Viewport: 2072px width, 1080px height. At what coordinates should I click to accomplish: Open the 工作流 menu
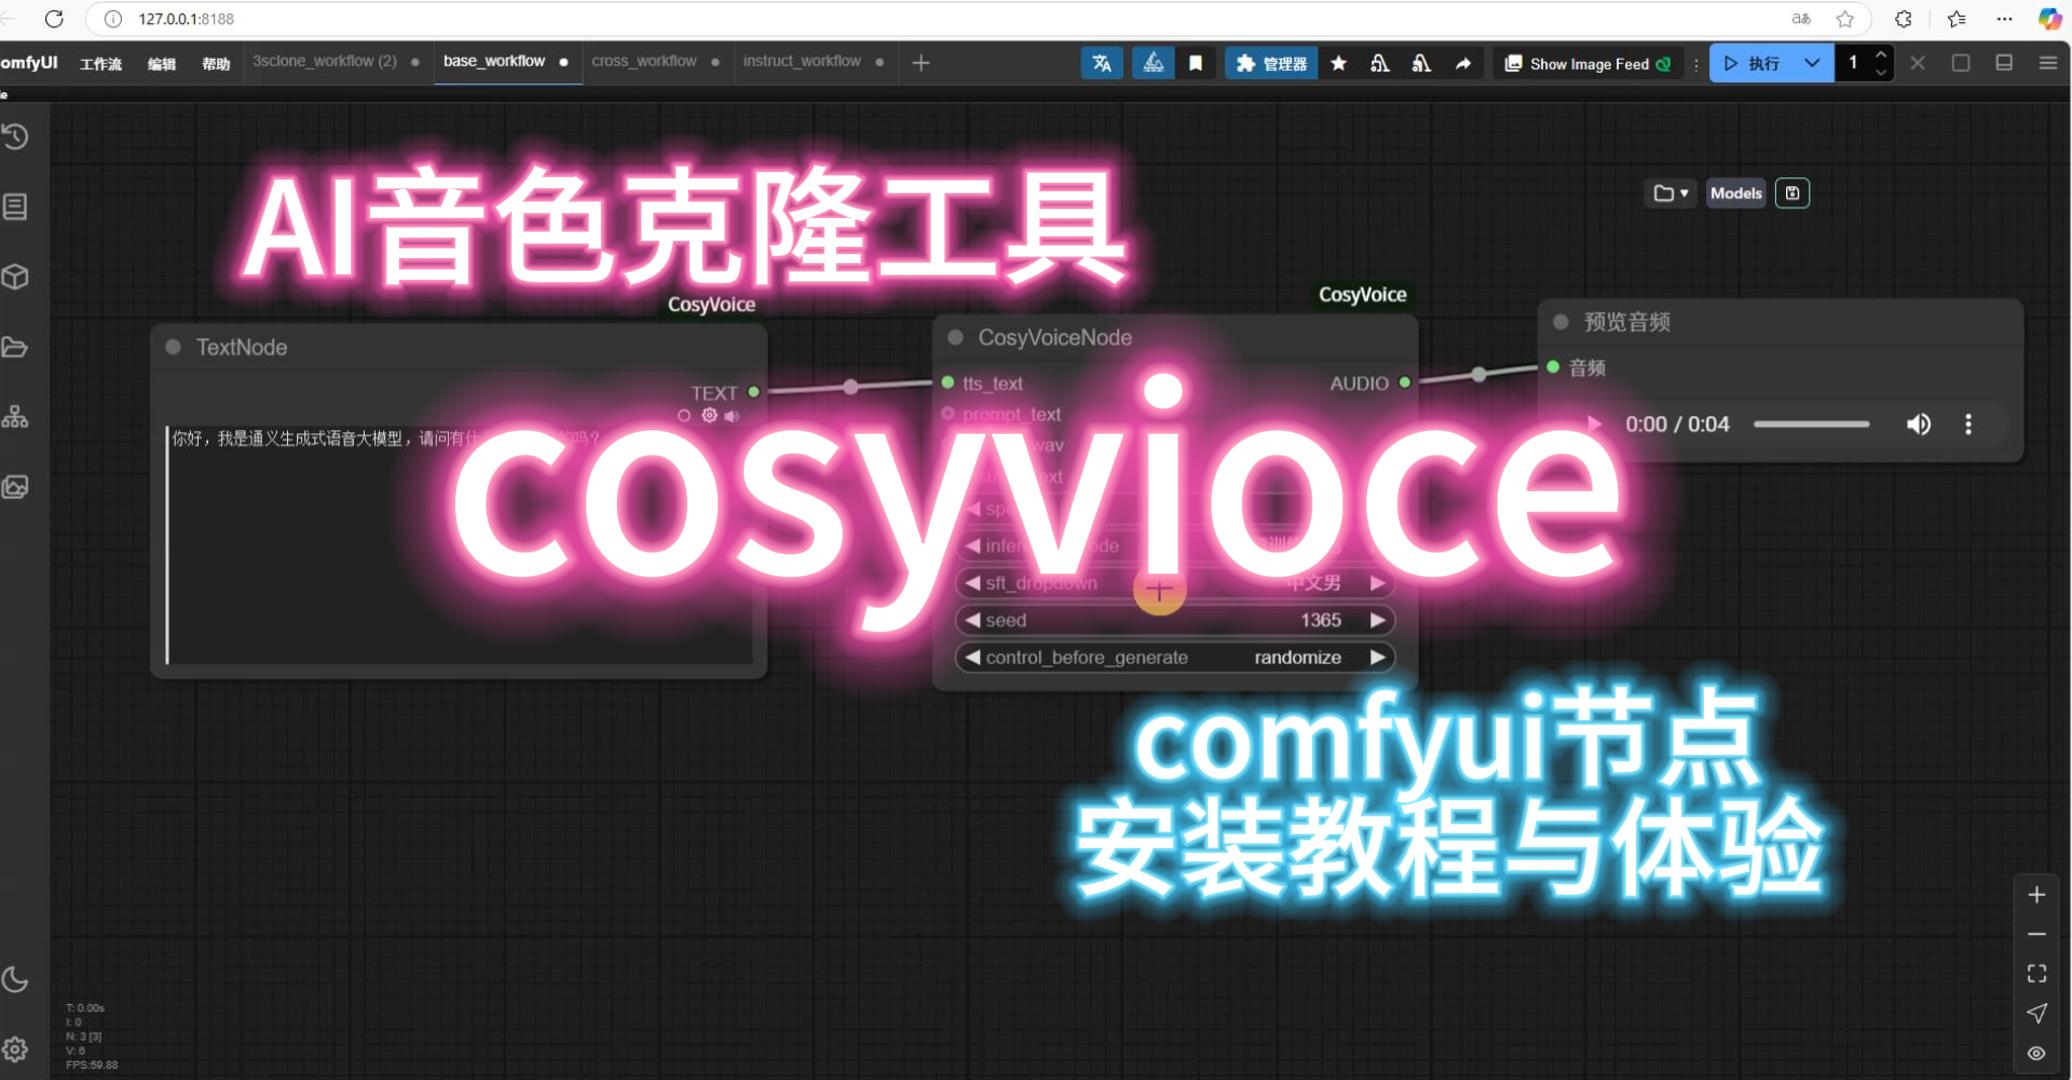(101, 64)
